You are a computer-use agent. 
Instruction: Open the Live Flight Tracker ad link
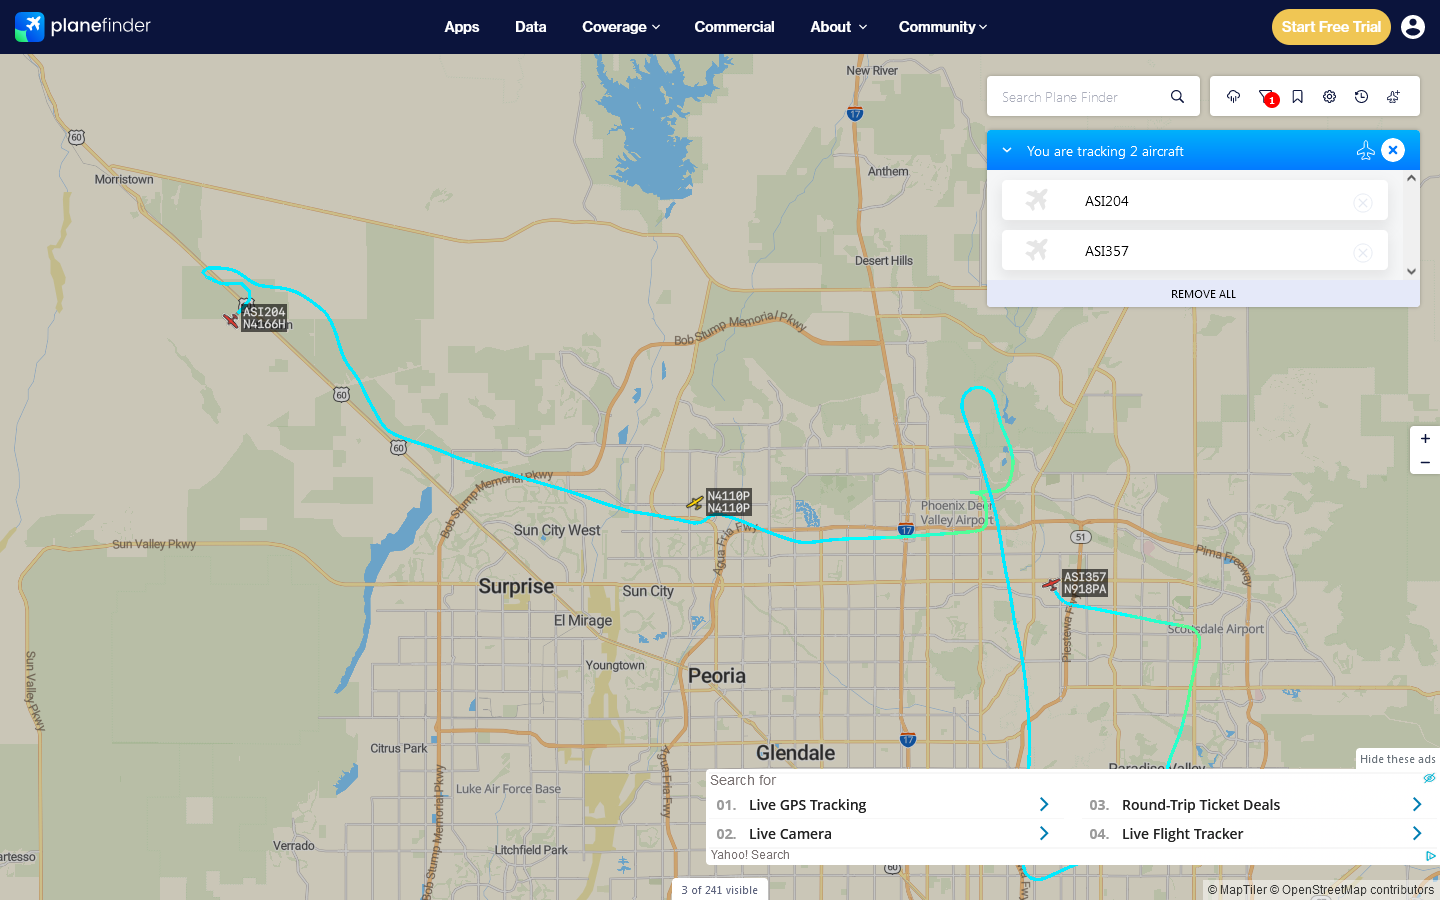1182,834
